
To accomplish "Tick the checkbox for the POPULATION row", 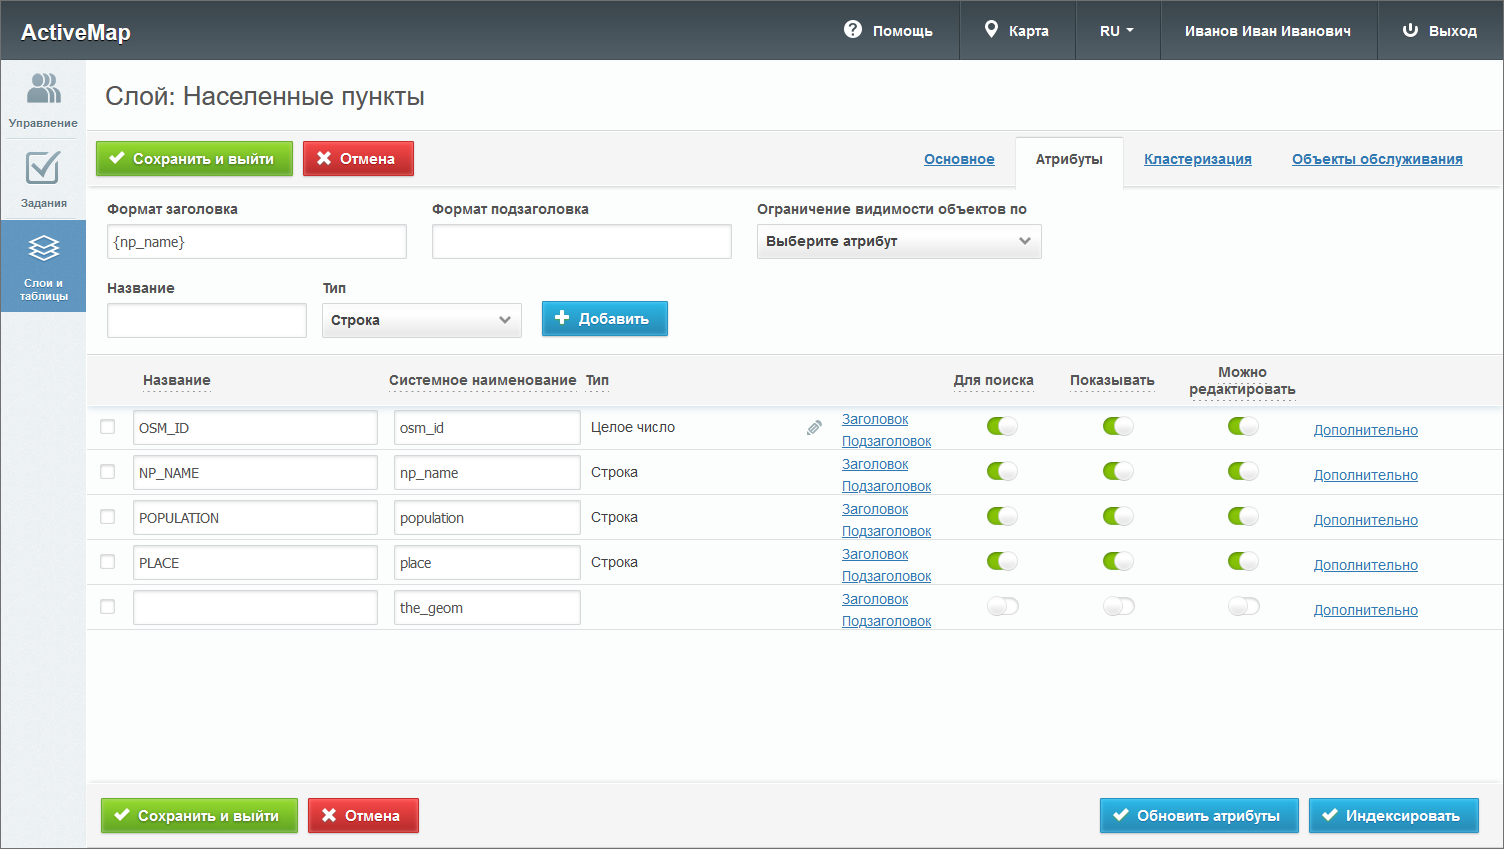I will tap(108, 517).
